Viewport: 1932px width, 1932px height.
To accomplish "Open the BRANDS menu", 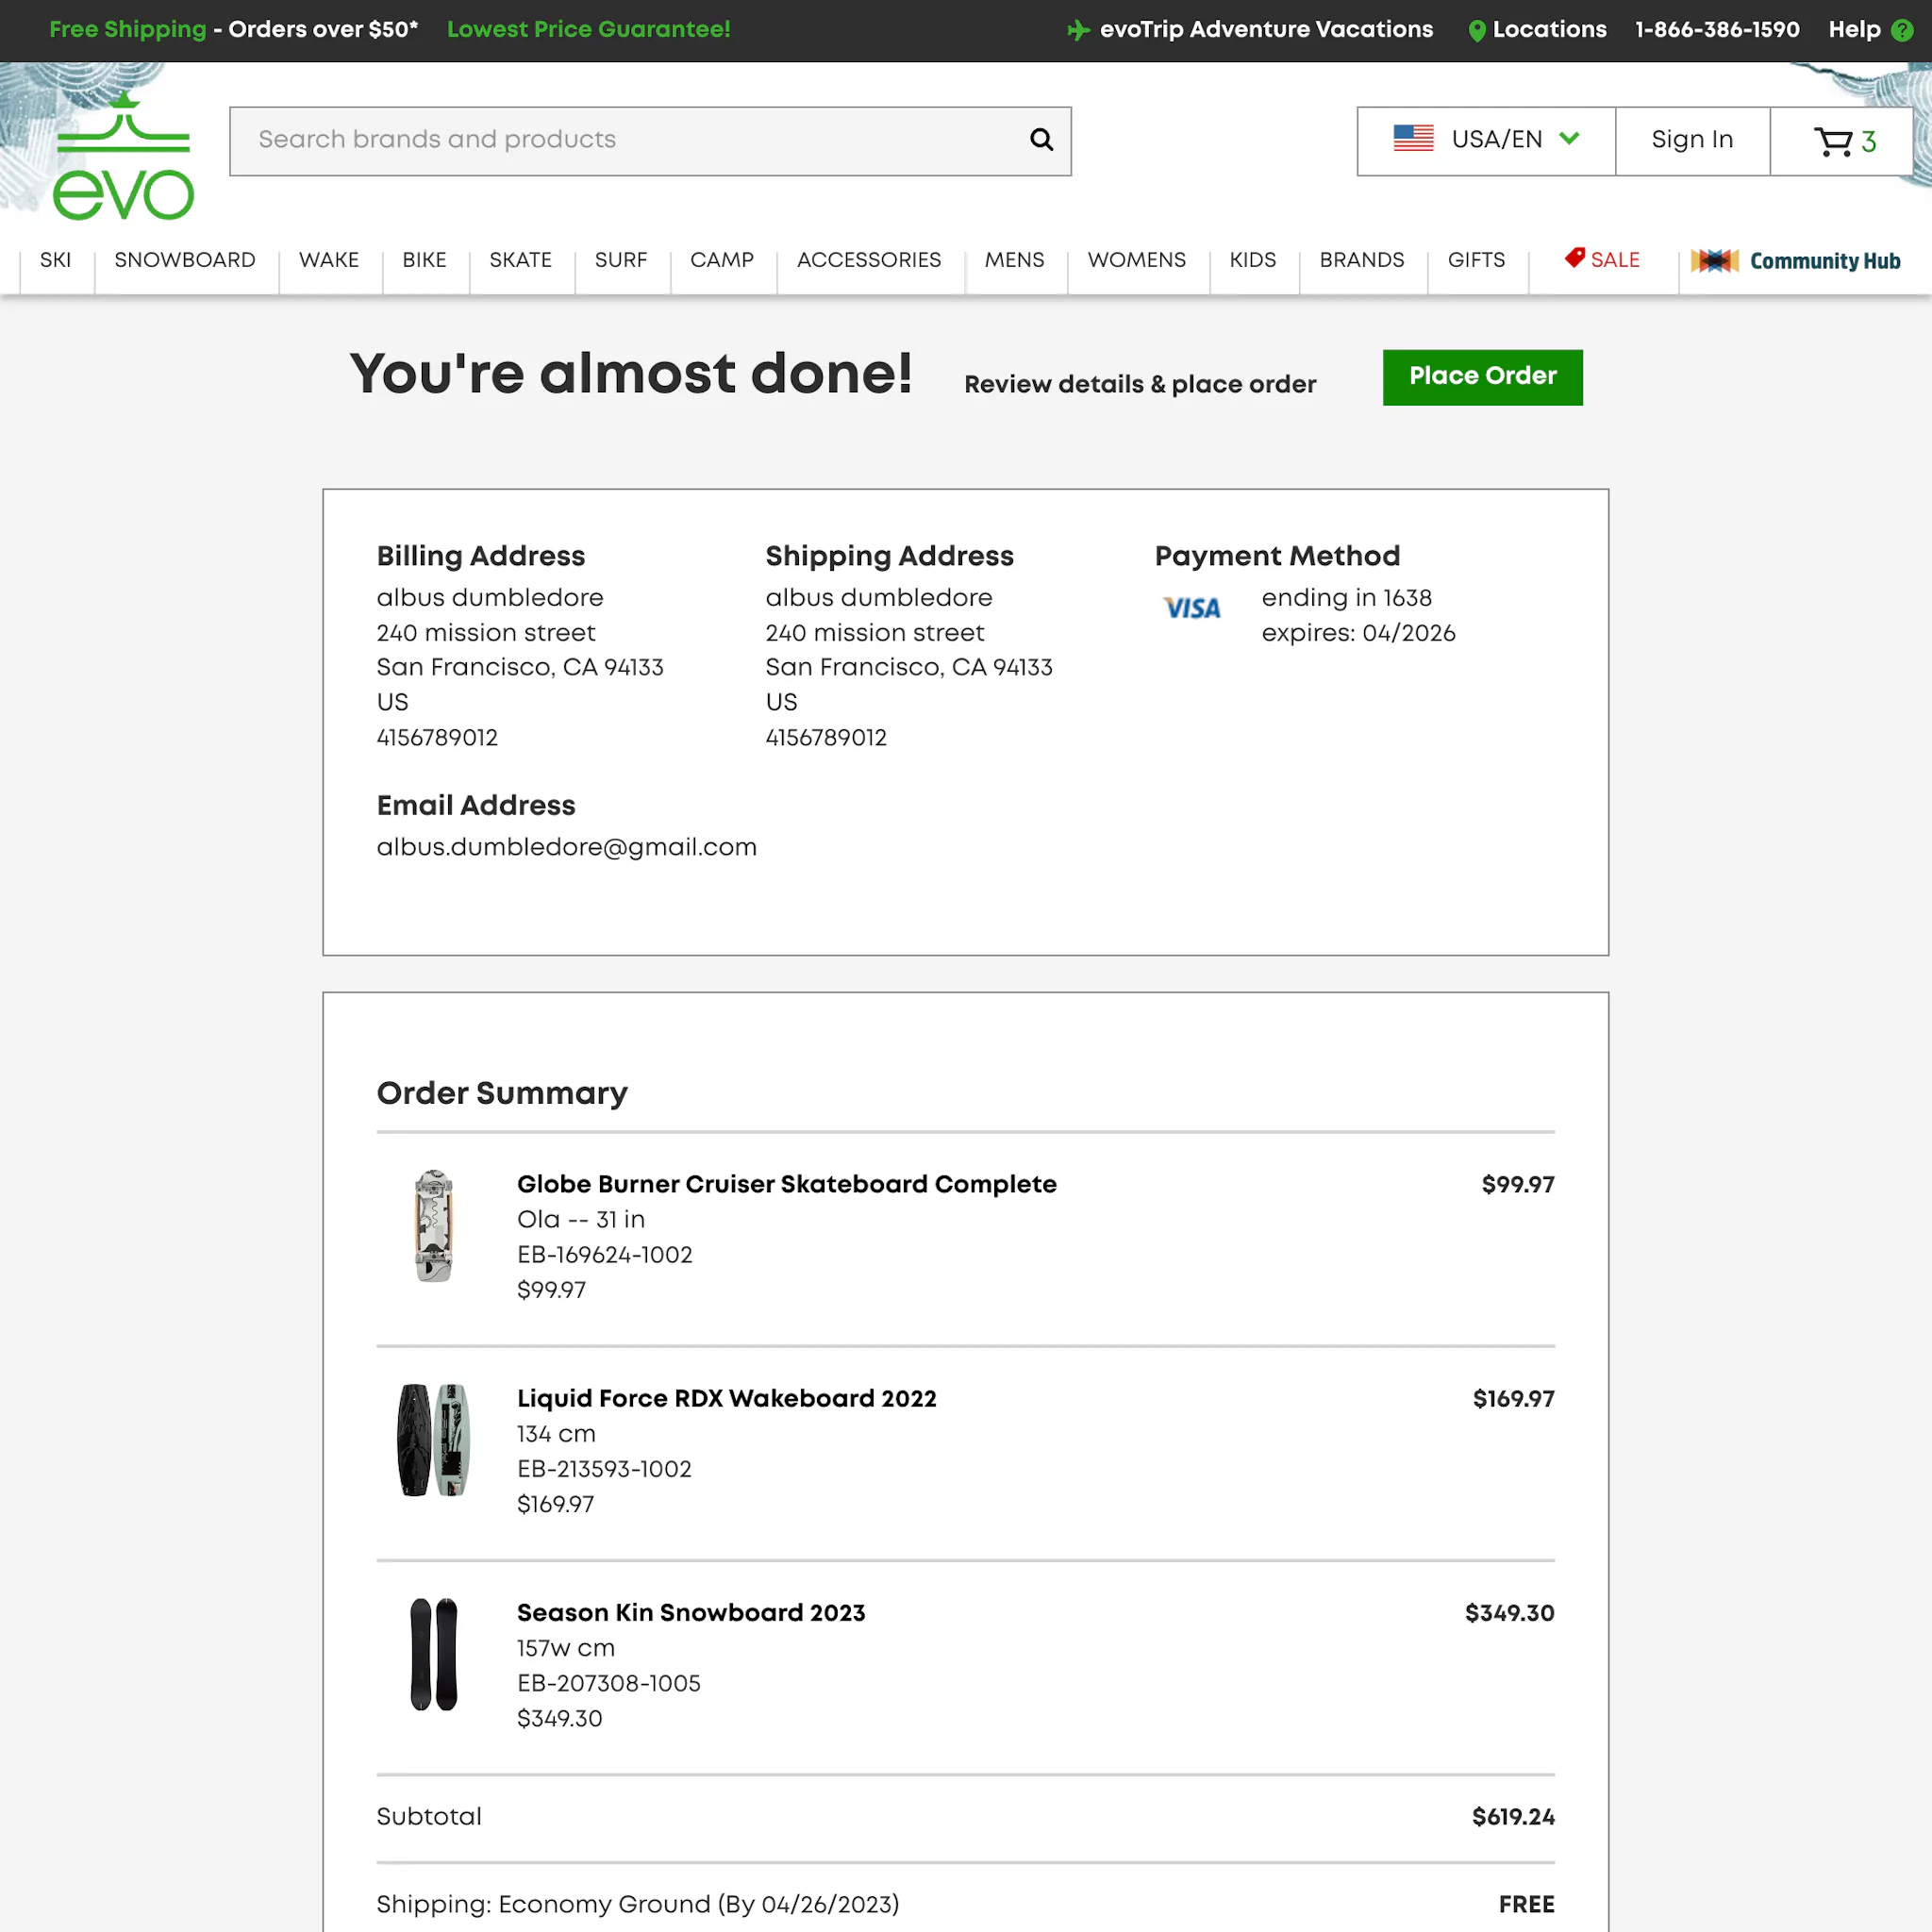I will pos(1361,260).
